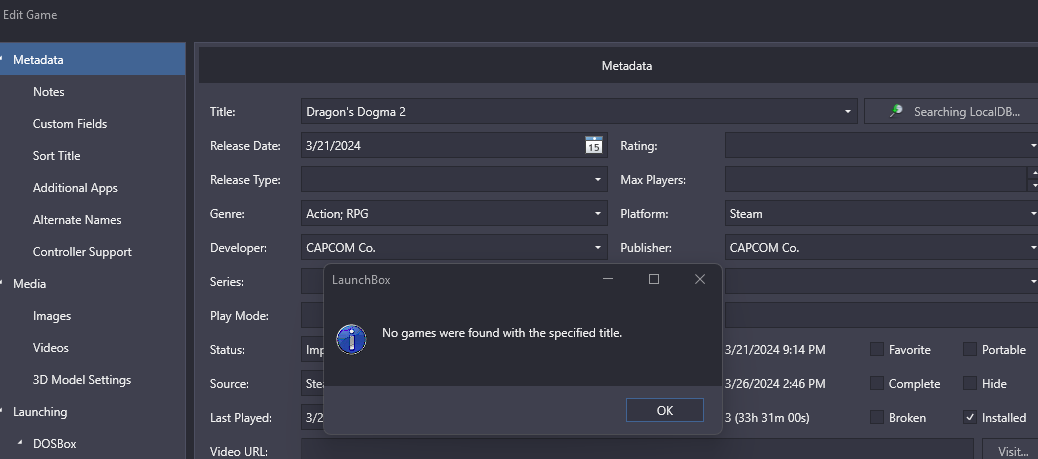Image resolution: width=1038 pixels, height=459 pixels.
Task: Open the Additional Apps section
Action: click(x=75, y=187)
